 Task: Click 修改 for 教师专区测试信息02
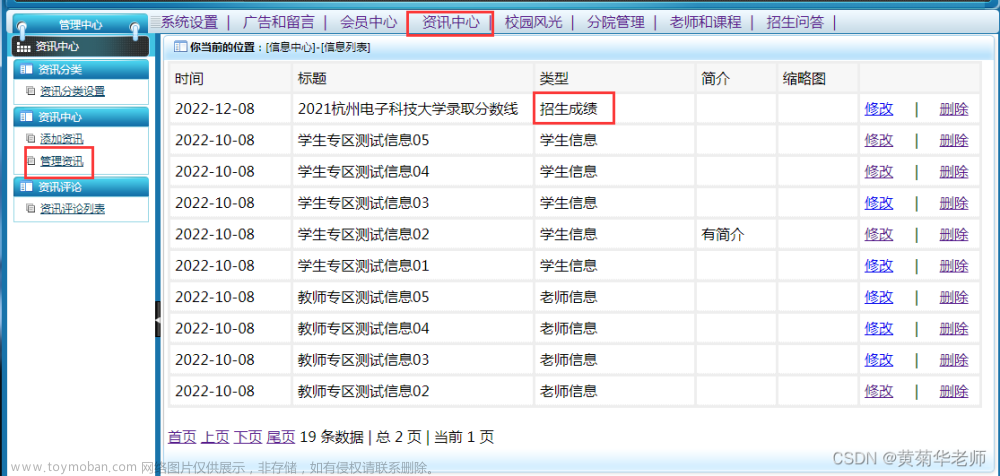[879, 391]
